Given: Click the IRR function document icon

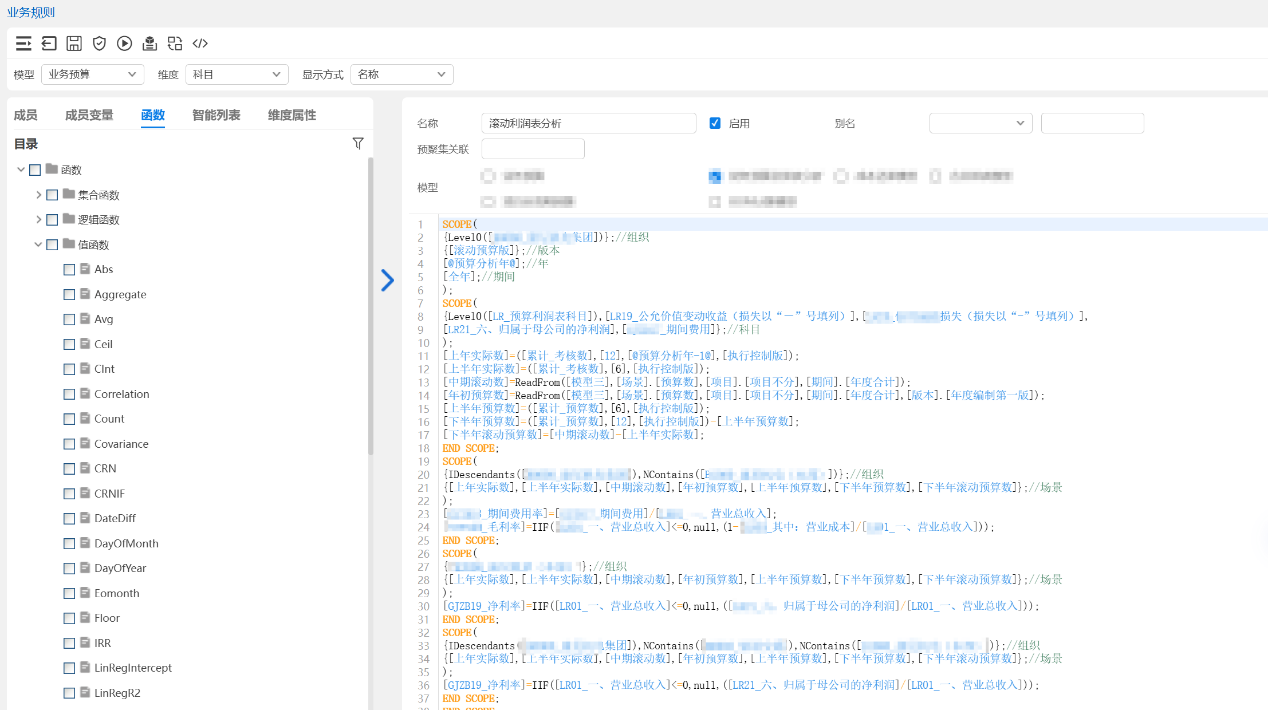Looking at the screenshot, I should tap(85, 643).
